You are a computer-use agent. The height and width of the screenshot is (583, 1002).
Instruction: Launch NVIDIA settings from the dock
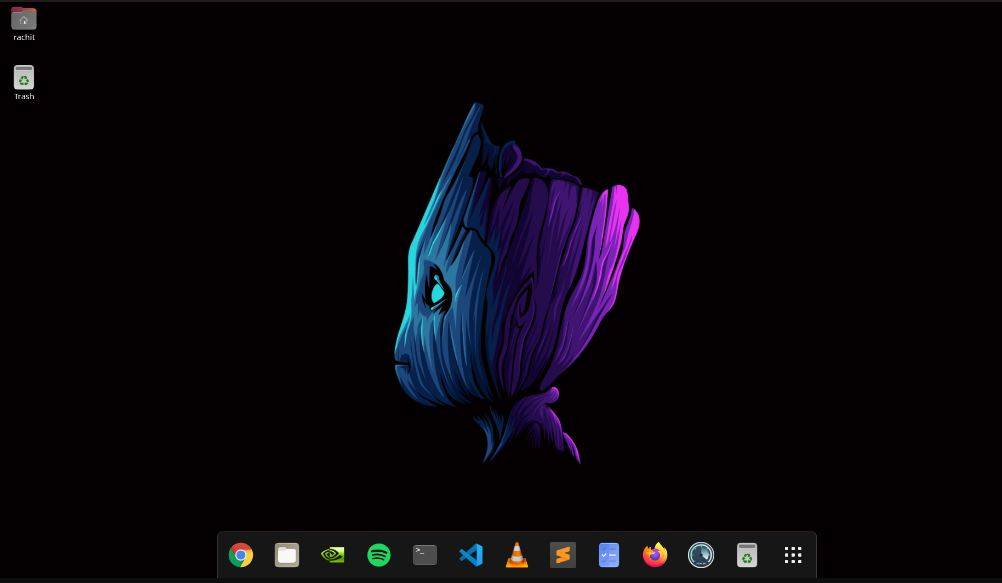[x=333, y=555]
